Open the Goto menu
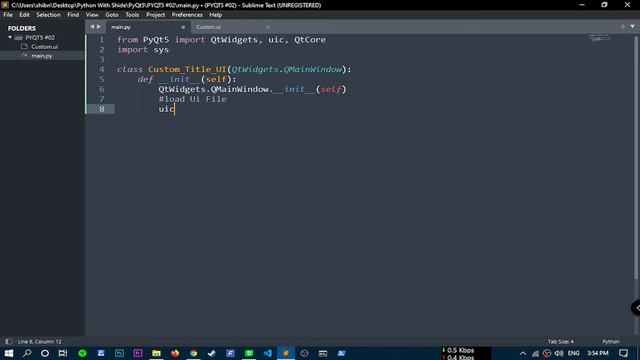The image size is (640, 360). pyautogui.click(x=111, y=15)
